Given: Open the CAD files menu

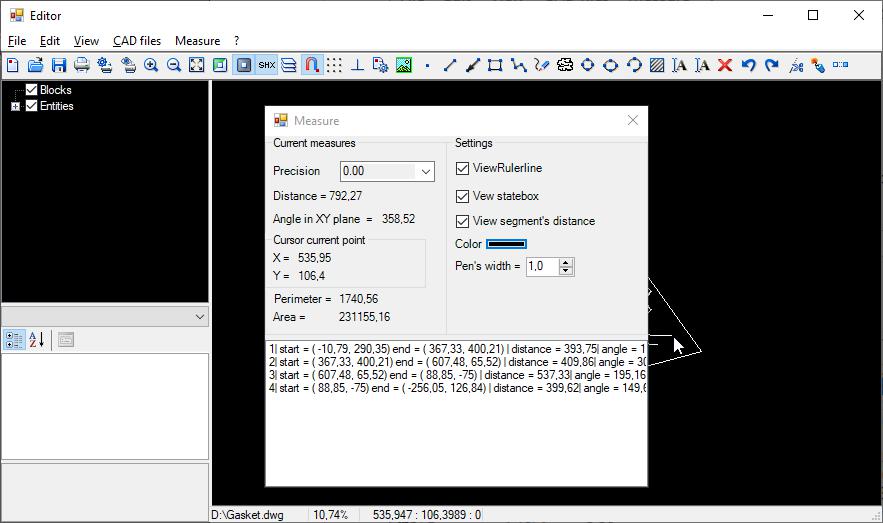Looking at the screenshot, I should click(x=137, y=41).
